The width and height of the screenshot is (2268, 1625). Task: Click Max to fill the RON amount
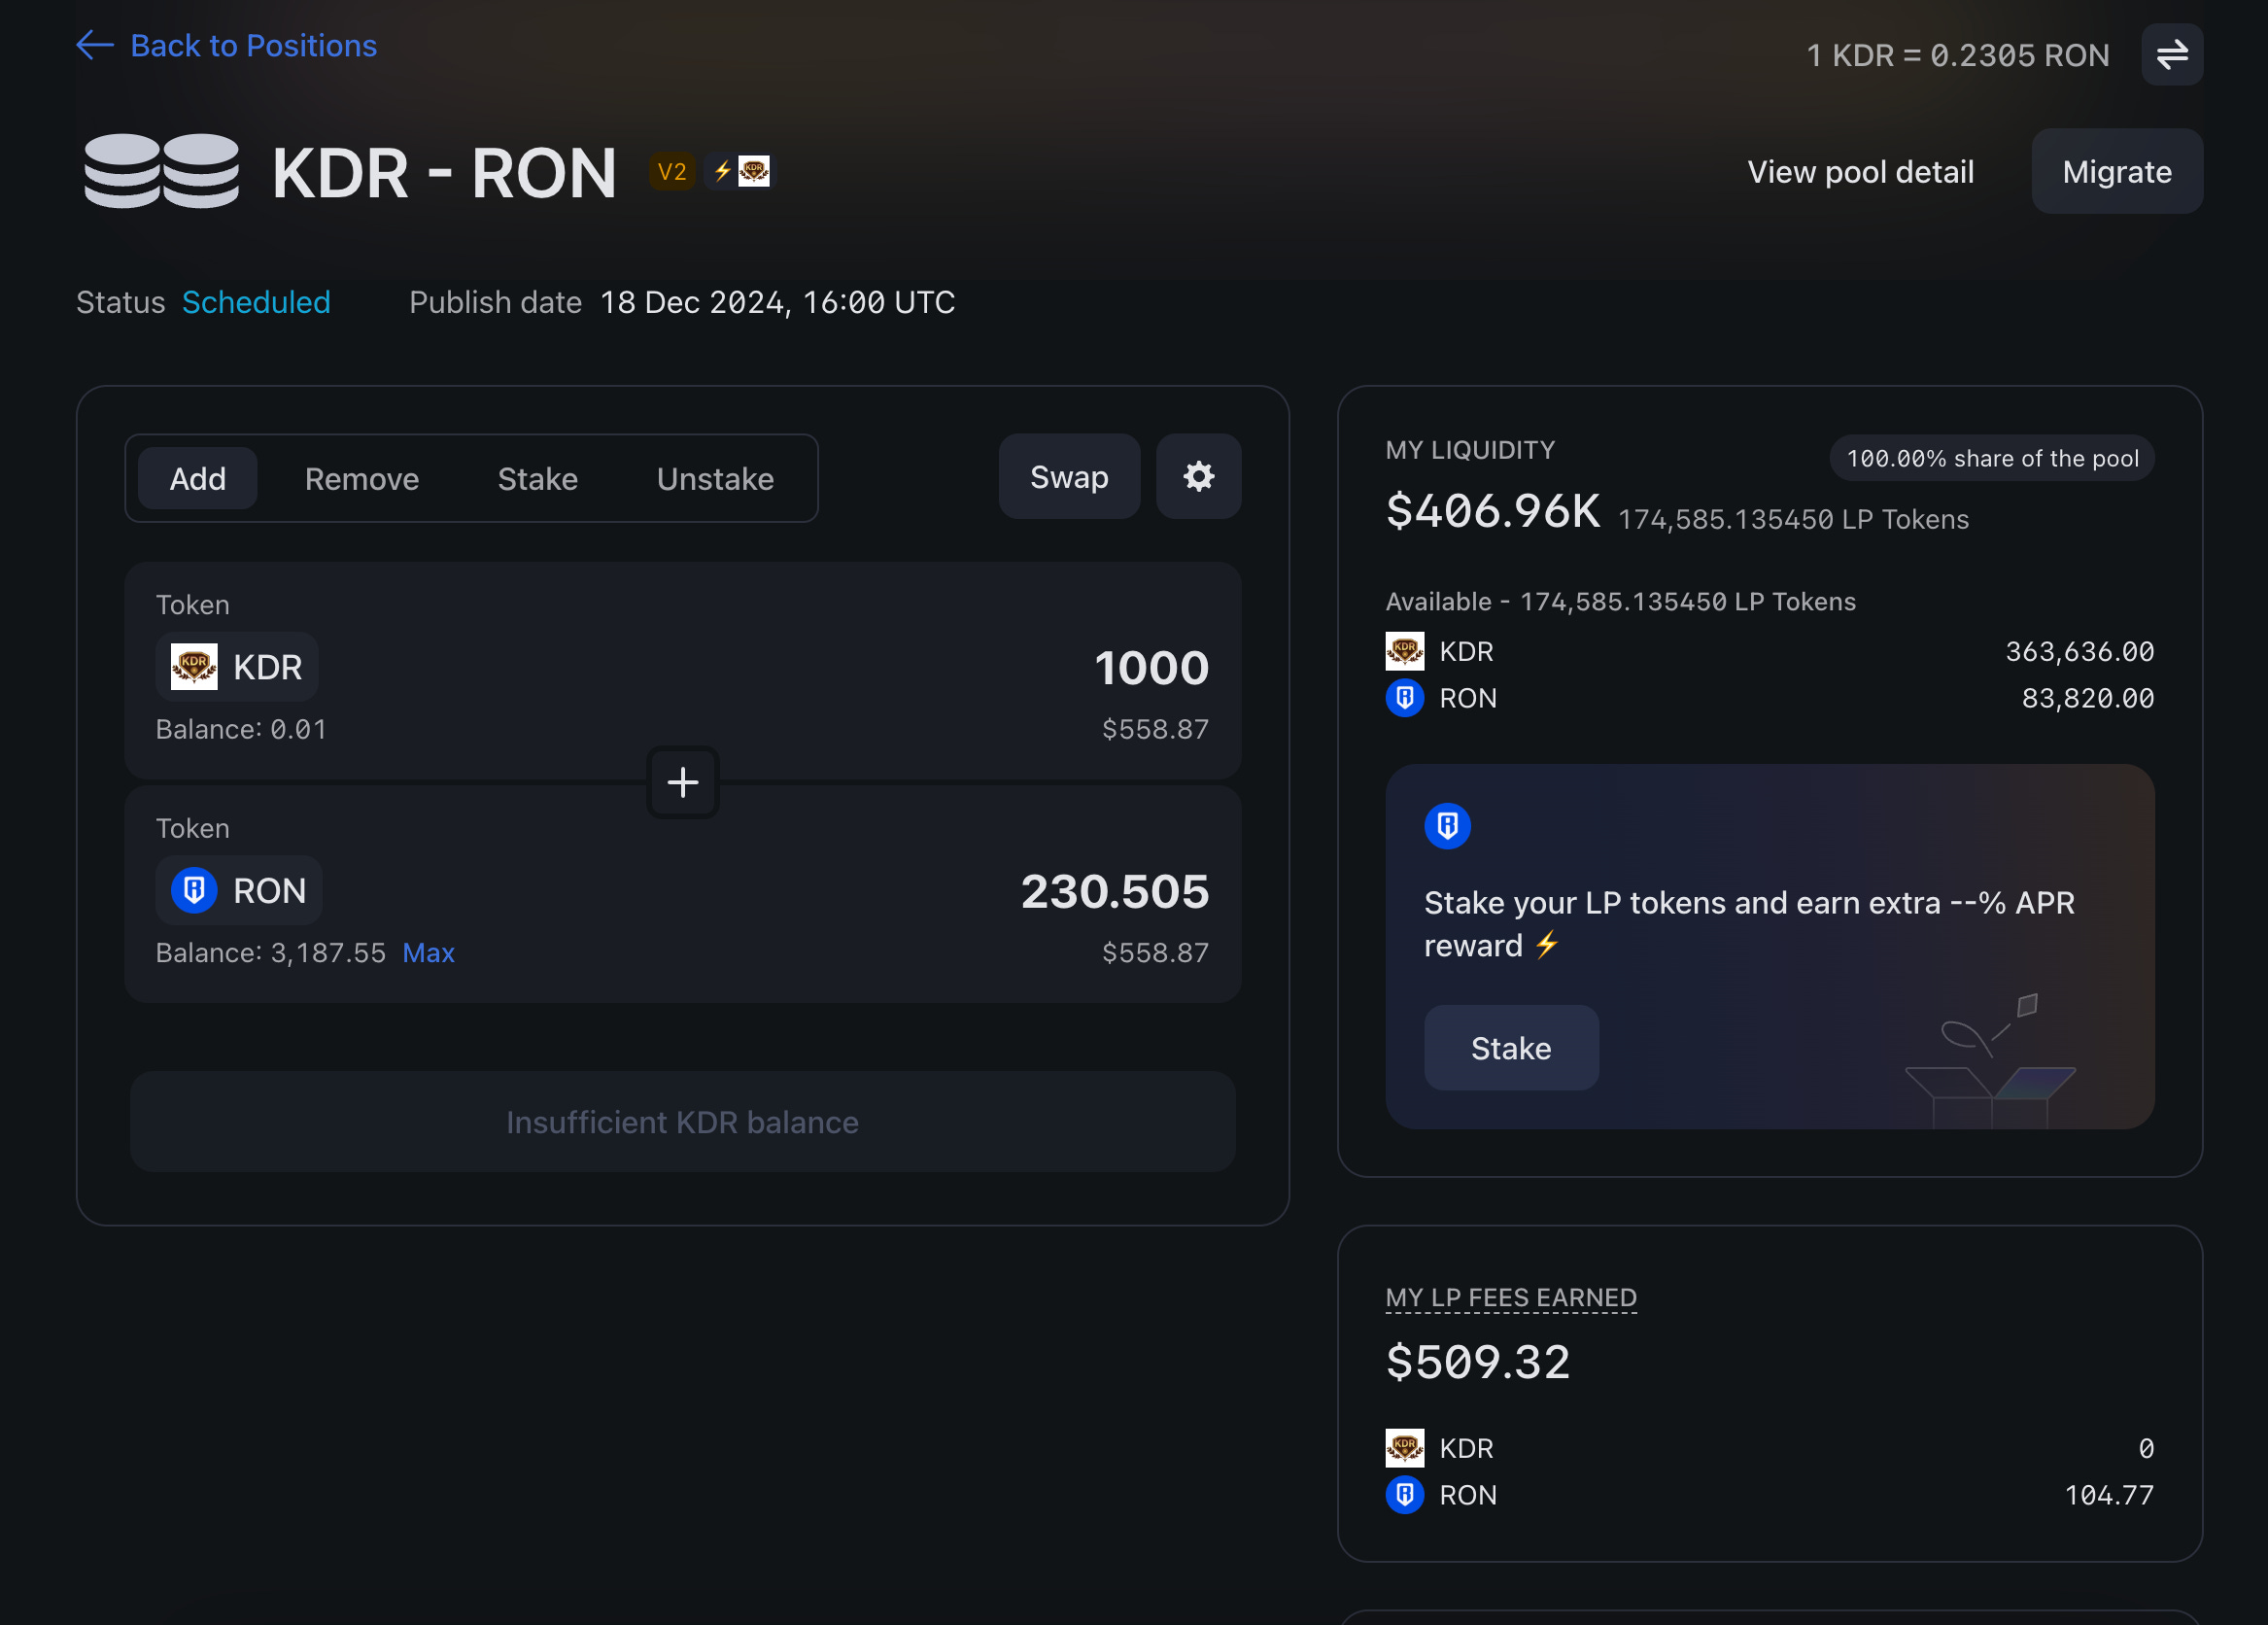(428, 952)
